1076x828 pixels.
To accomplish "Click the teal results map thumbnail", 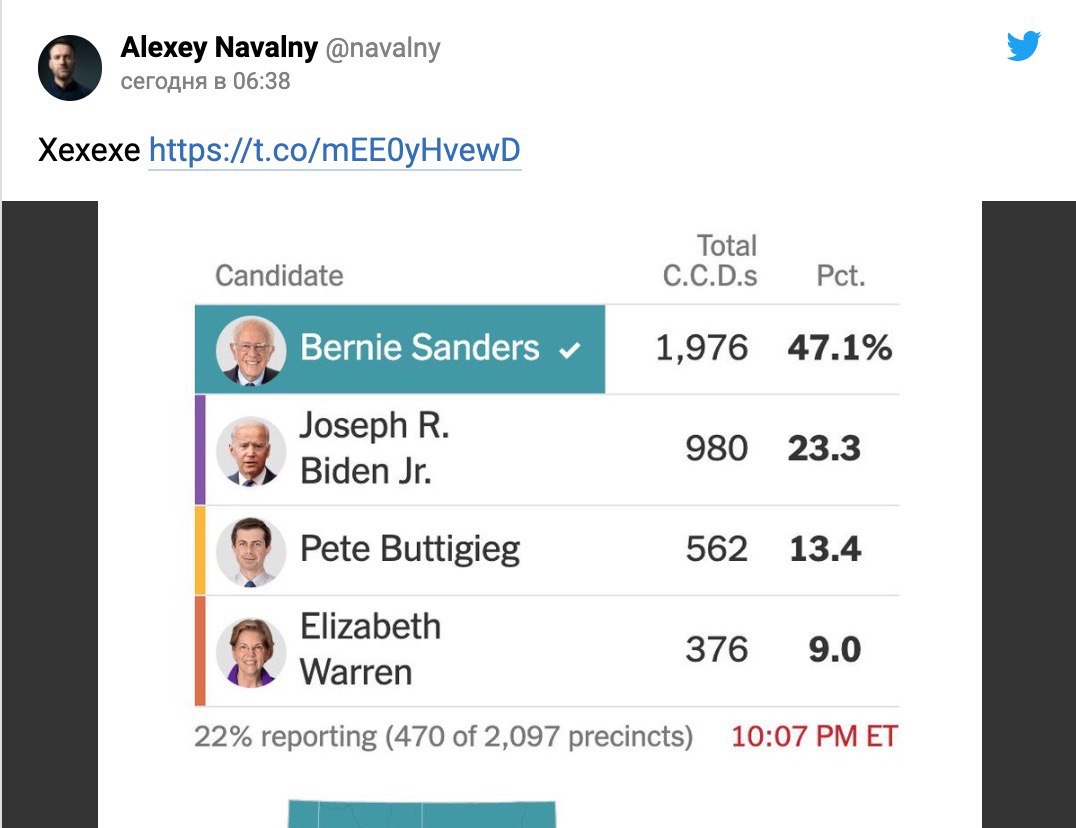I will click(421, 814).
